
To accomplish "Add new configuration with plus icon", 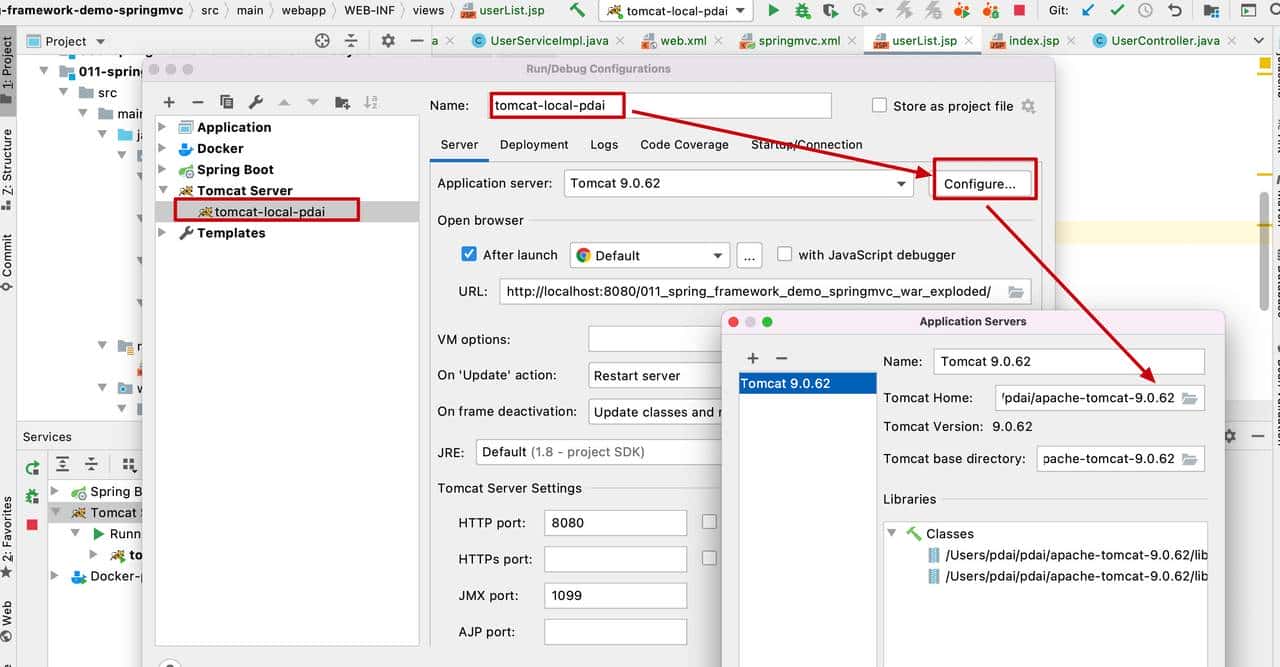I will (x=169, y=102).
